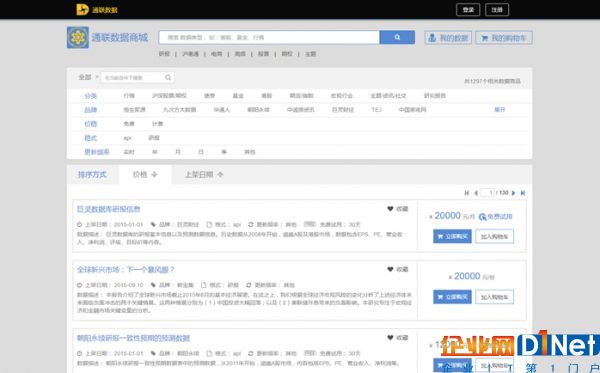Viewport: 600px width, 373px height.
Task: Click the 全部 breadcrumb above filters
Action: (85, 77)
